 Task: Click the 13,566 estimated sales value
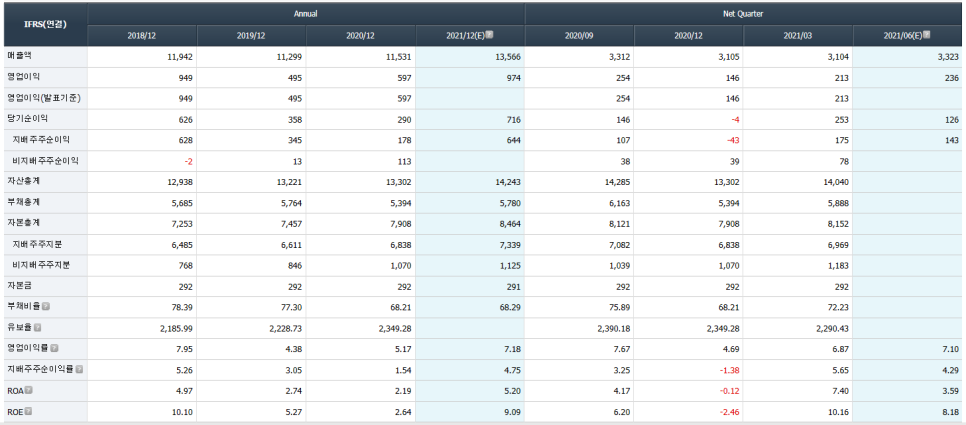coord(508,57)
